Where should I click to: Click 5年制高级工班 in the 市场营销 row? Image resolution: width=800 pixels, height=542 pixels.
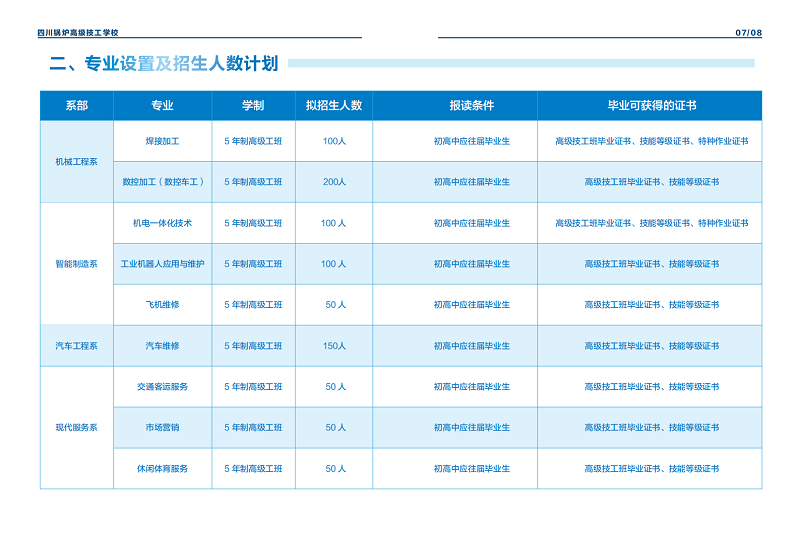pos(253,428)
